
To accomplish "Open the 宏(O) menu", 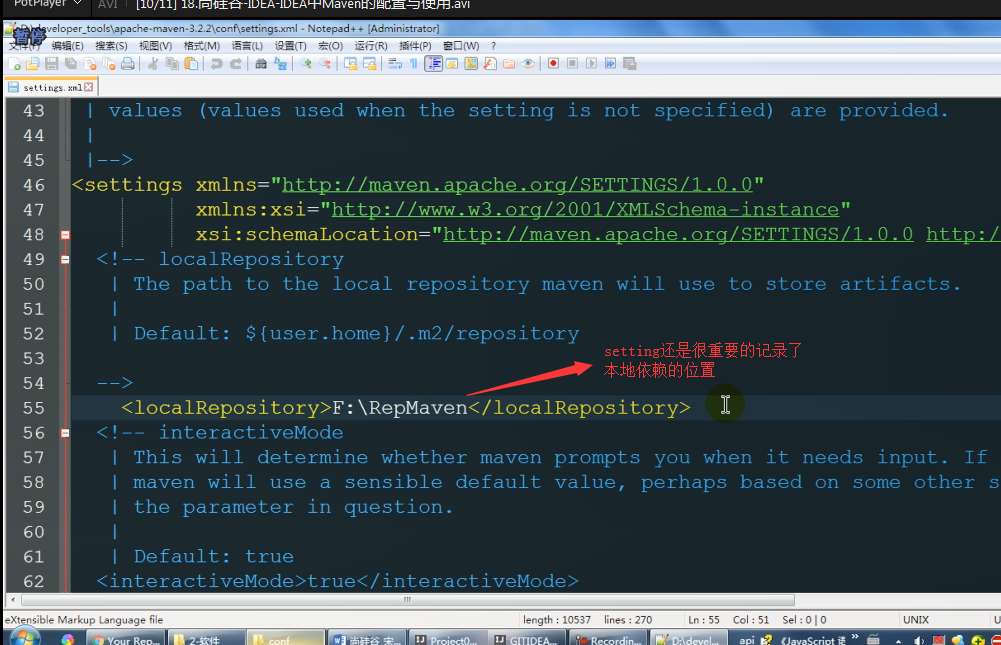I will click(331, 46).
